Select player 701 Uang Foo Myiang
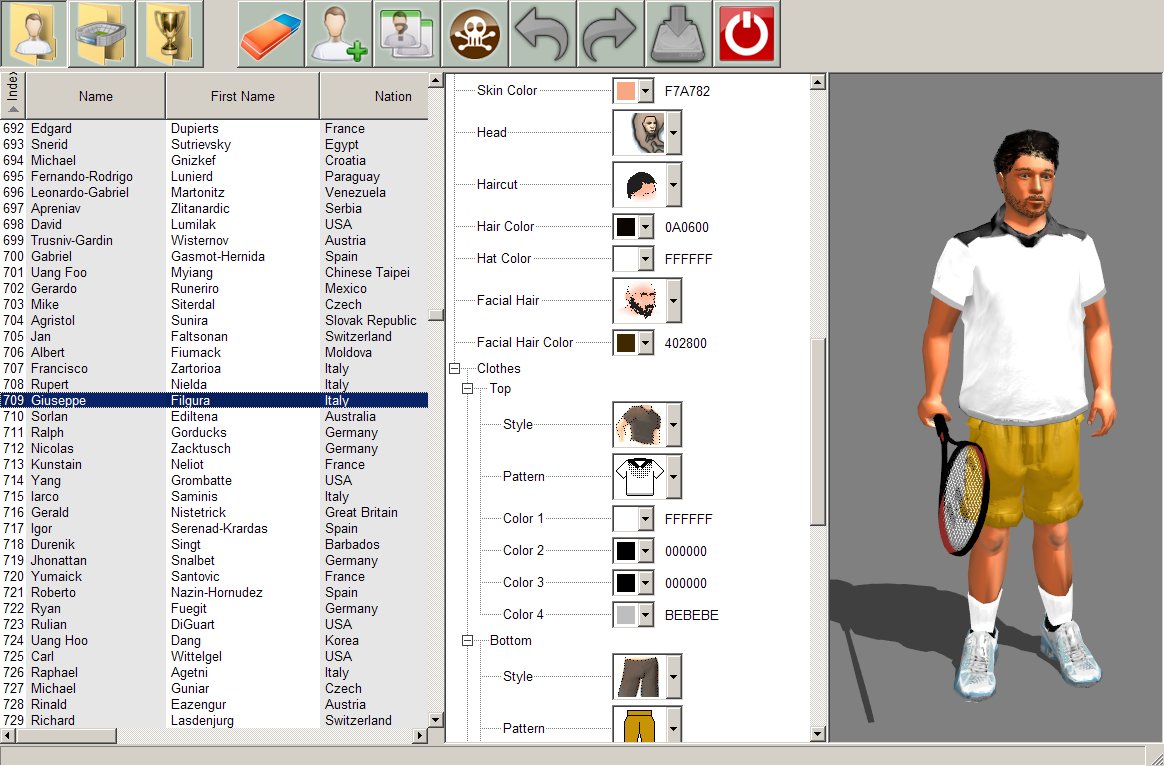The width and height of the screenshot is (1164, 766). (214, 272)
